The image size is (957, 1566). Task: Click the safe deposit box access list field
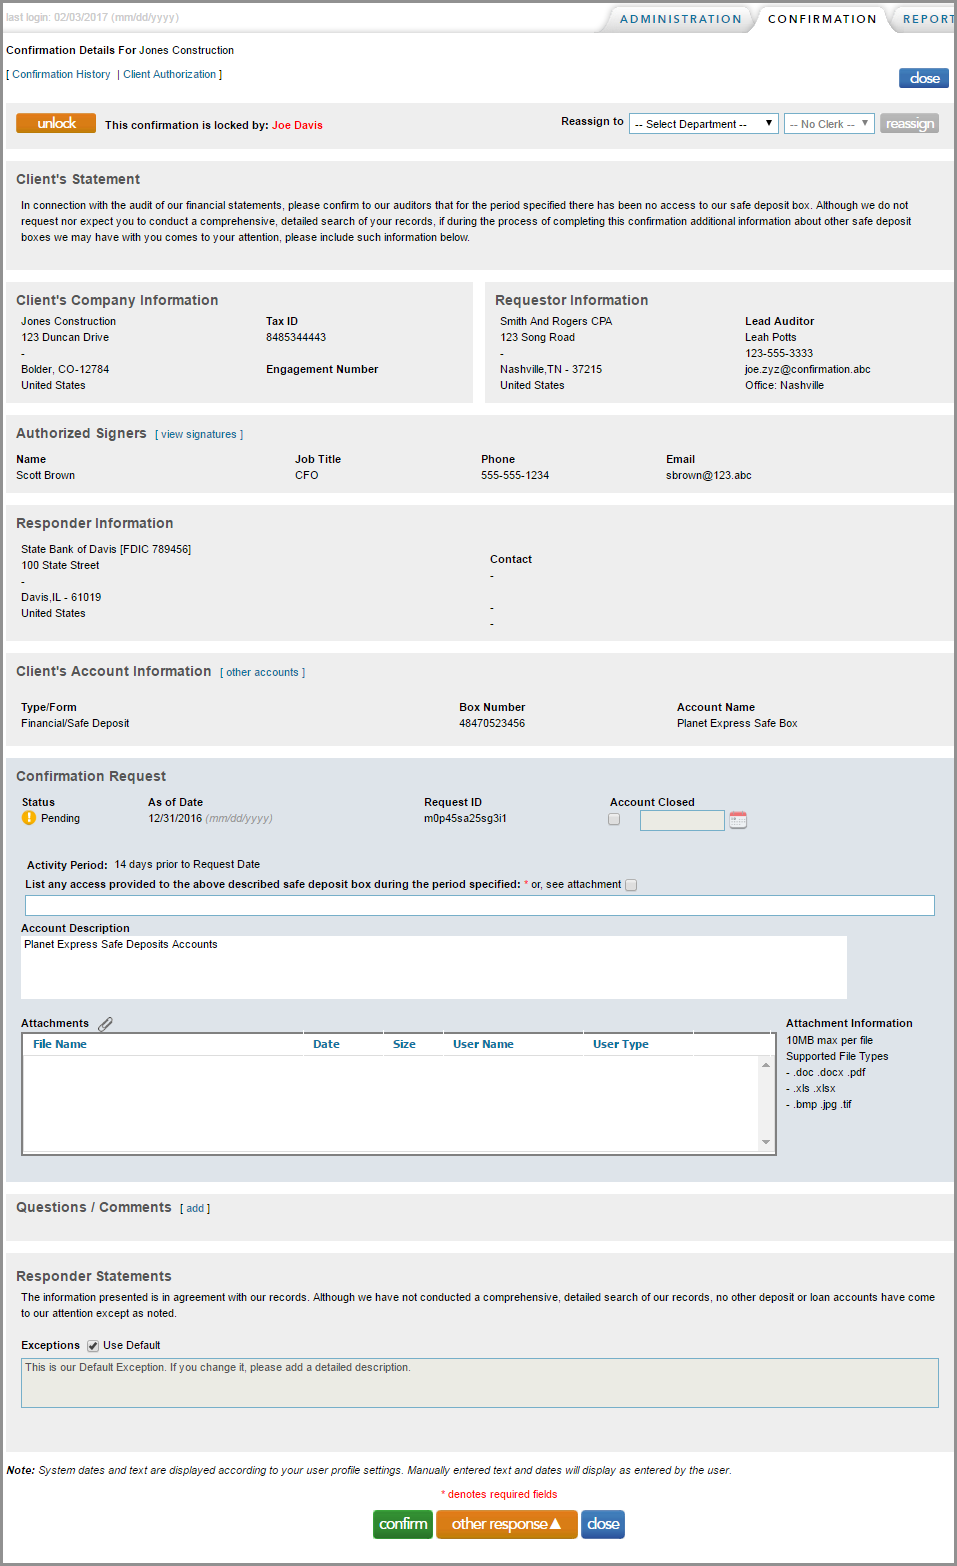[479, 905]
